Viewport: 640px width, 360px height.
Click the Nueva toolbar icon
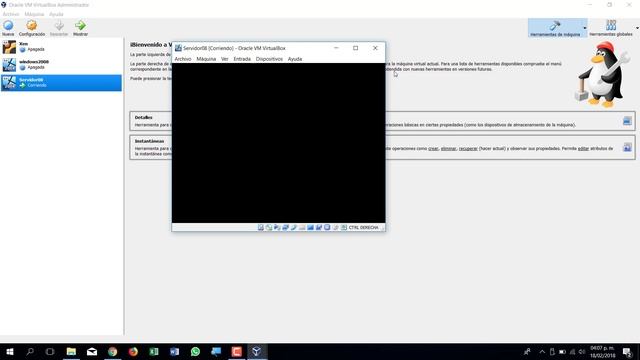pos(8,28)
